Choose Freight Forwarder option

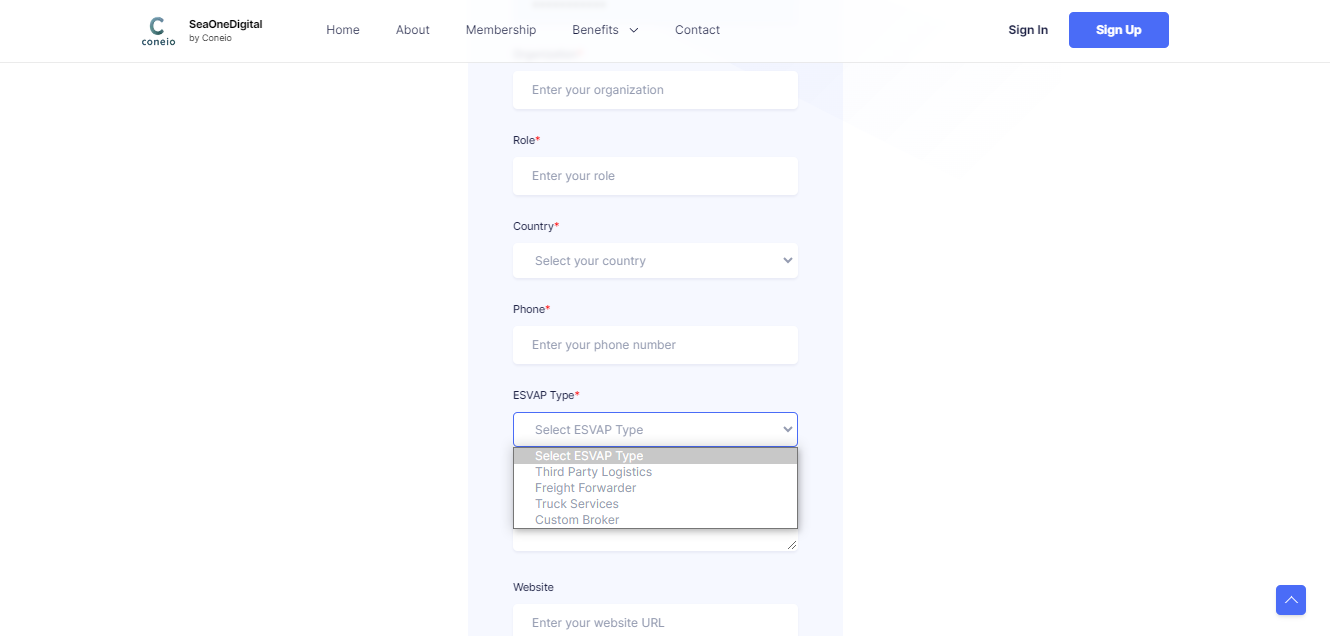655,488
